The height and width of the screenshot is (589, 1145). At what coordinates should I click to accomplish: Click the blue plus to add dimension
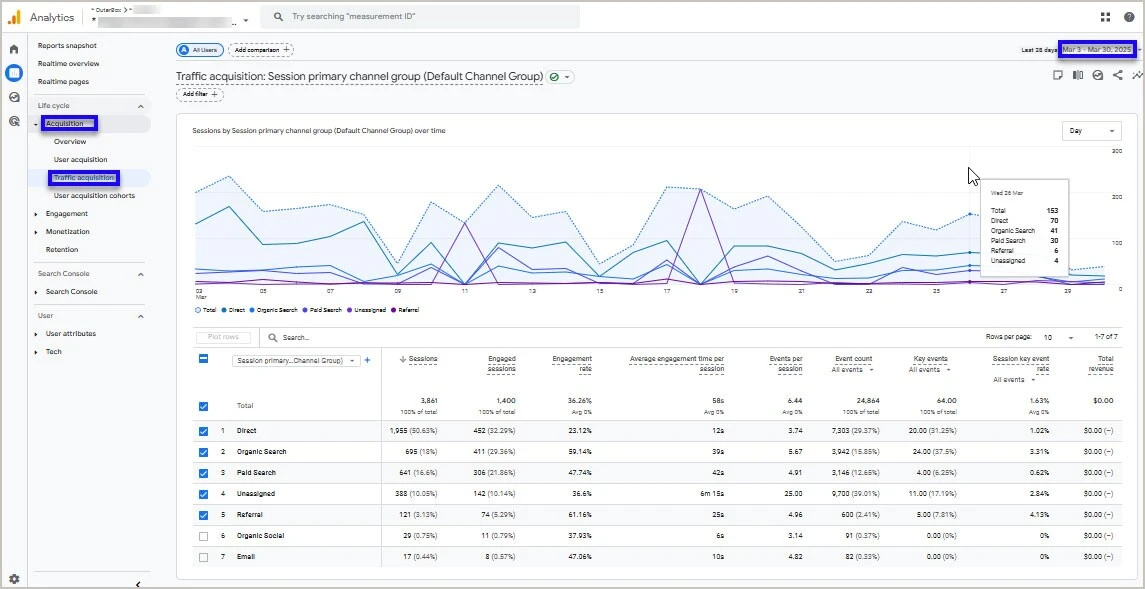tap(367, 360)
